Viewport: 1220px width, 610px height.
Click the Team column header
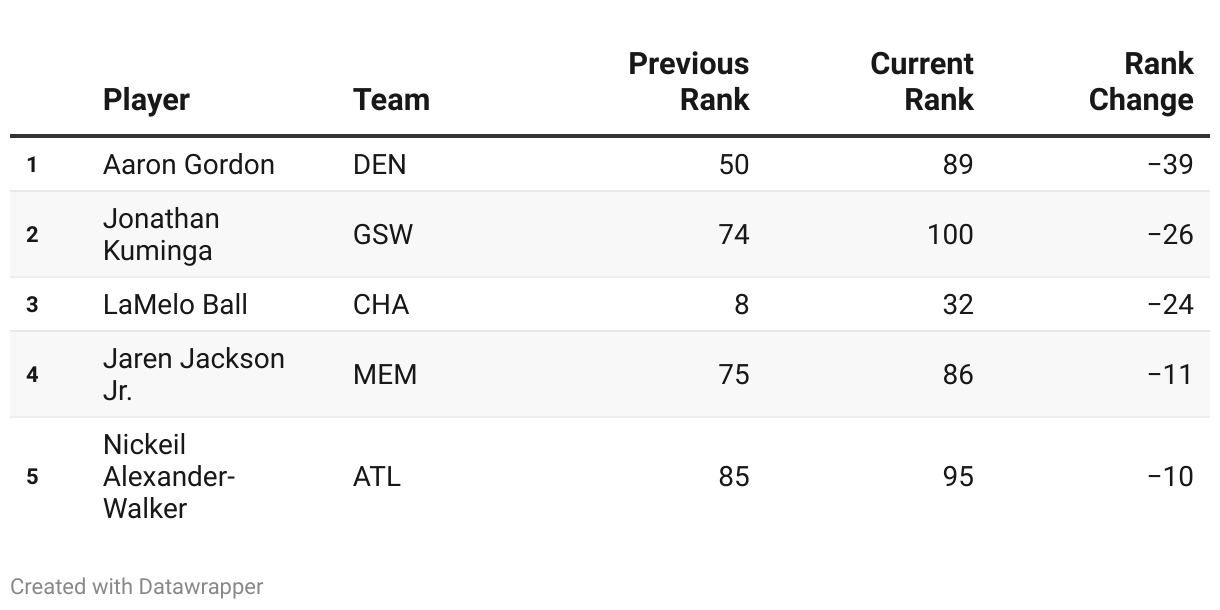click(391, 100)
